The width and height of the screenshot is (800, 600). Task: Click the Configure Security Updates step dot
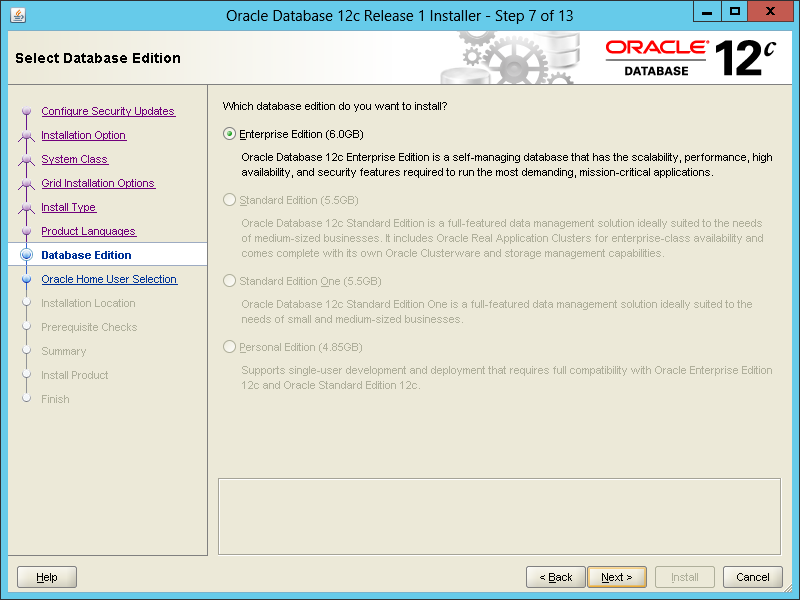click(x=27, y=111)
